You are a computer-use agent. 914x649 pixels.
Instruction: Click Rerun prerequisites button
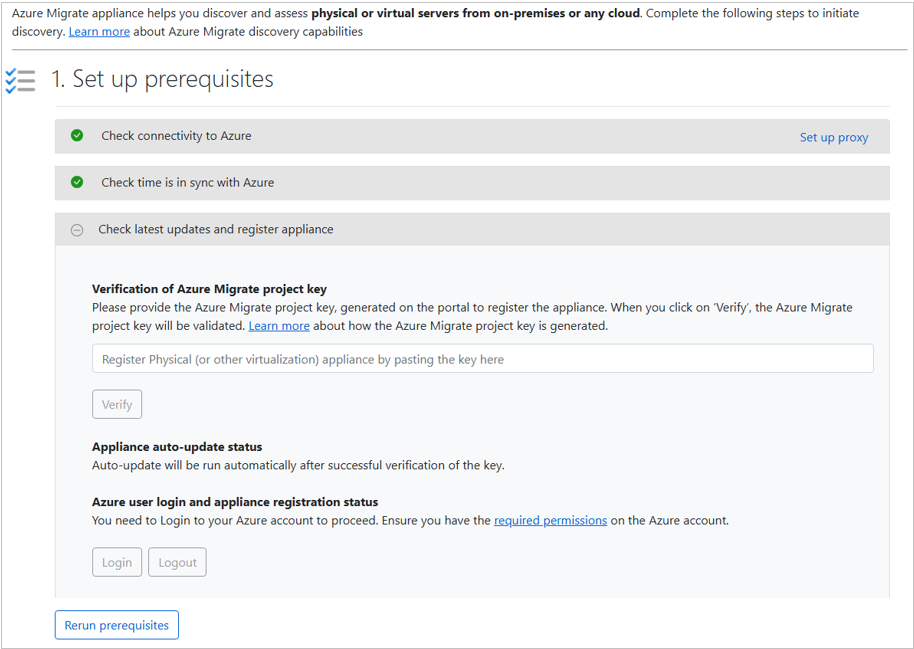[117, 625]
